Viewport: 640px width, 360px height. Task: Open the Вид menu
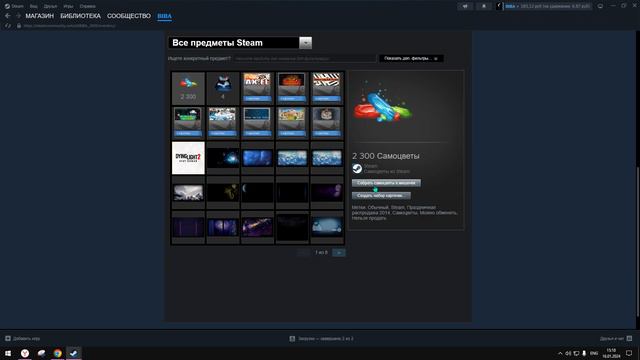pyautogui.click(x=33, y=6)
